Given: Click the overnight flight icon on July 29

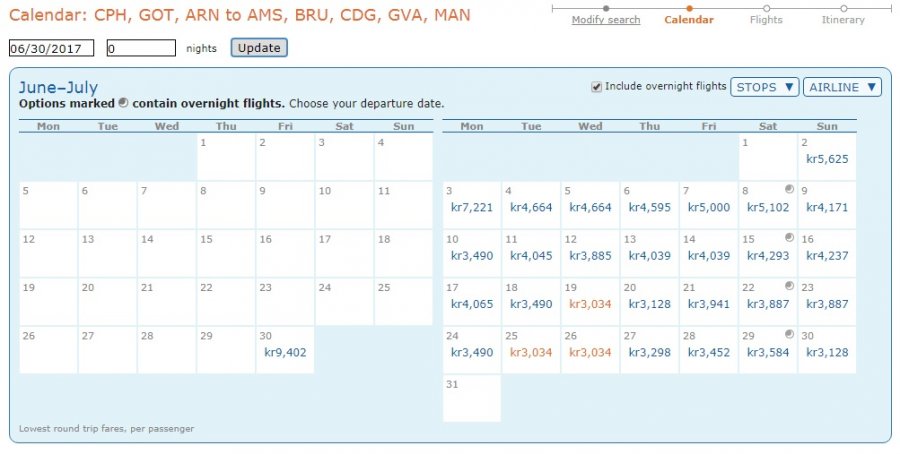Looking at the screenshot, I should click(x=789, y=333).
